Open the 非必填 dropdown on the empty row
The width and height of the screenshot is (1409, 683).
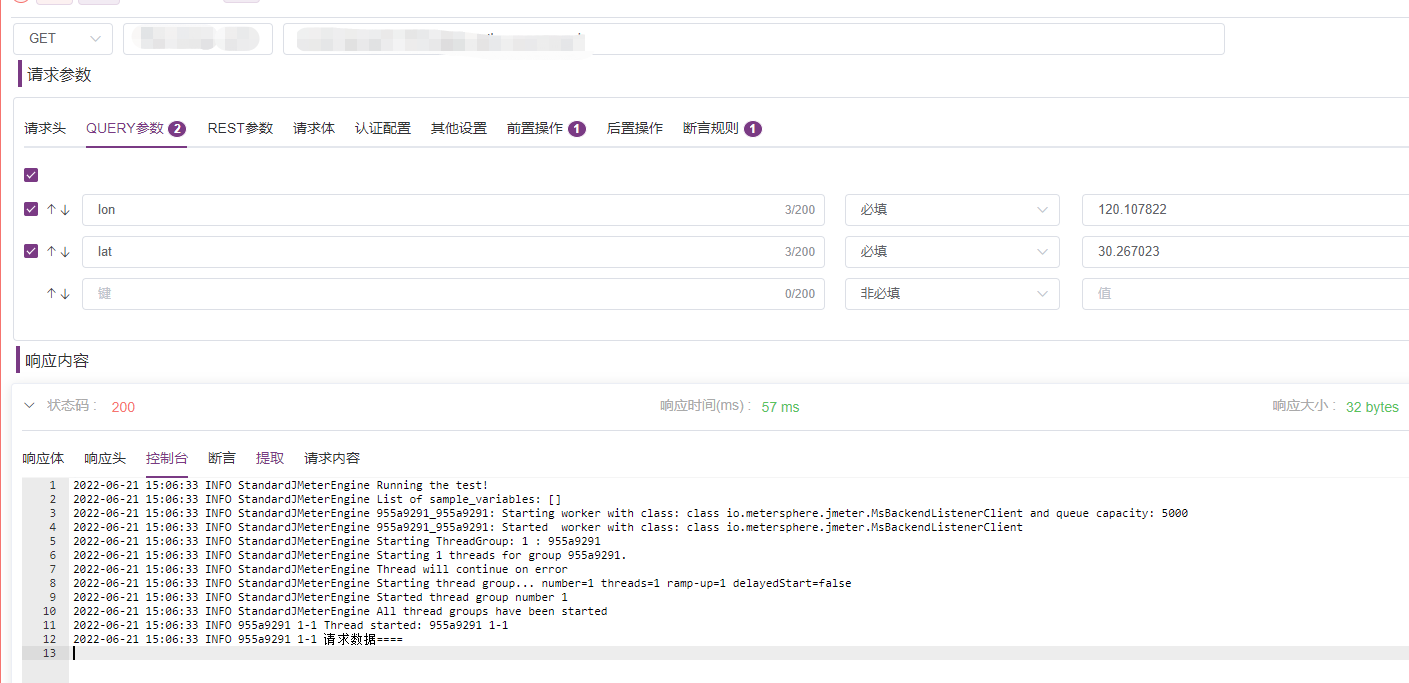[951, 293]
